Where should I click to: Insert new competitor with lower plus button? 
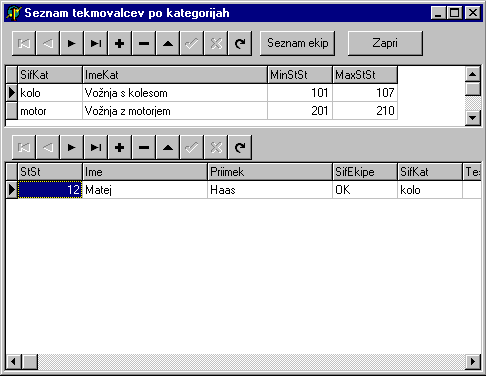[x=120, y=147]
